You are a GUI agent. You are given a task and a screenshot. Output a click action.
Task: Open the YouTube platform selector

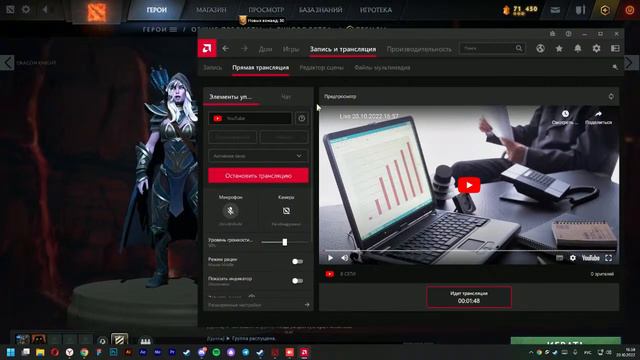click(x=250, y=118)
